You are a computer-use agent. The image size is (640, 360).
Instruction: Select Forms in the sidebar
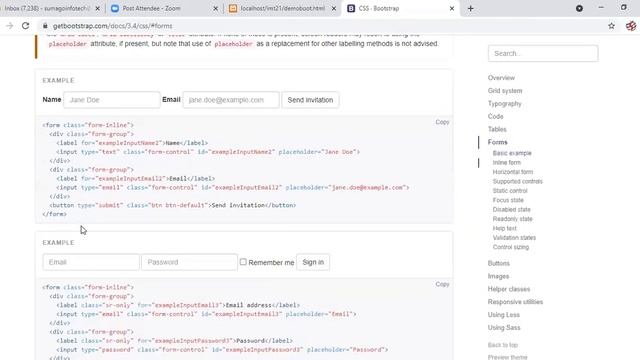click(x=498, y=142)
